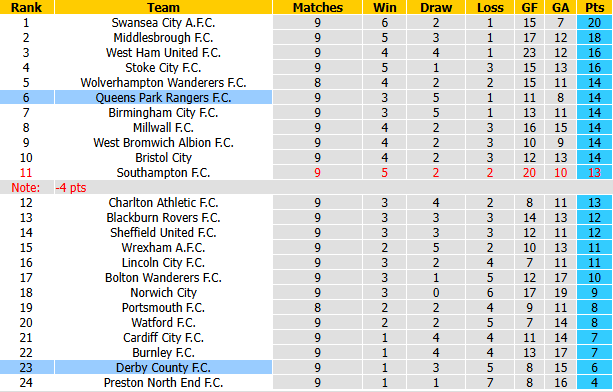Image resolution: width=613 pixels, height=392 pixels.
Task: Click the Draw column header
Action: point(436,7)
